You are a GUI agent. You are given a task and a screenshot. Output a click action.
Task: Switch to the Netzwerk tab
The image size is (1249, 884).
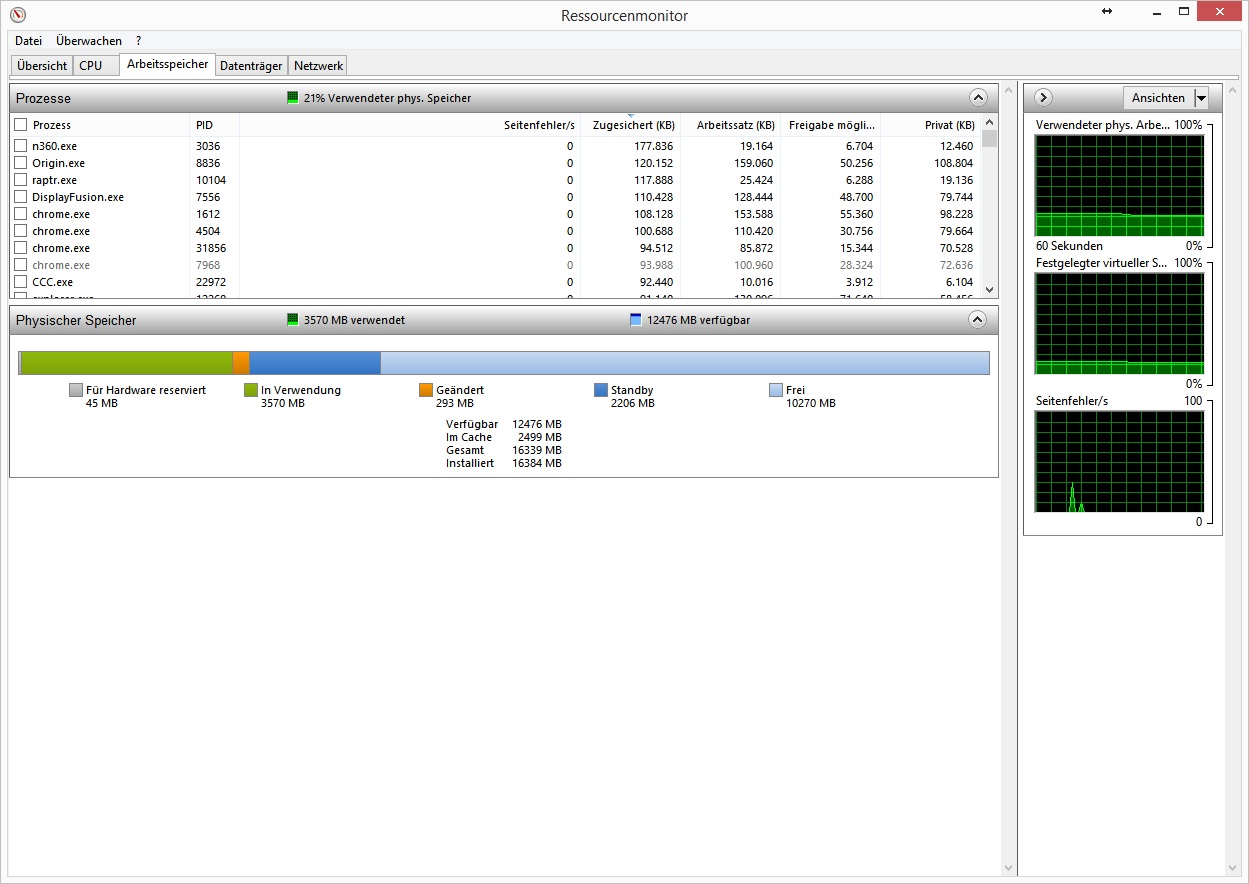[318, 66]
